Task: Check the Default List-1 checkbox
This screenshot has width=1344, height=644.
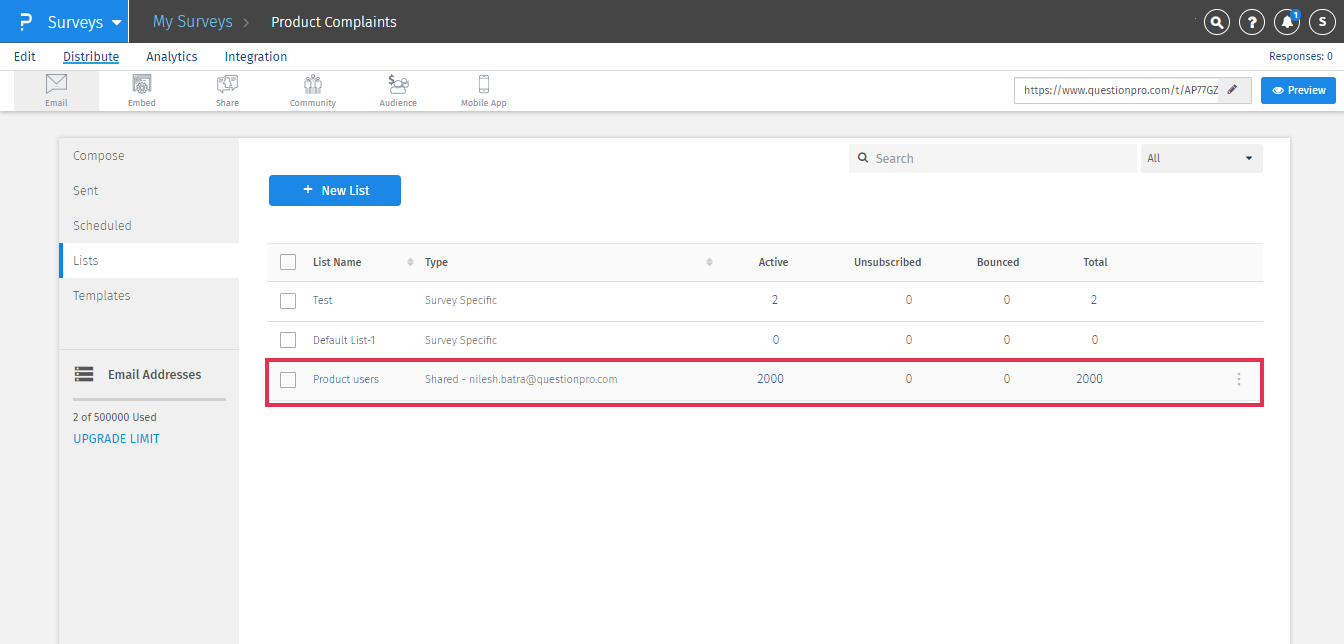Action: pyautogui.click(x=288, y=340)
